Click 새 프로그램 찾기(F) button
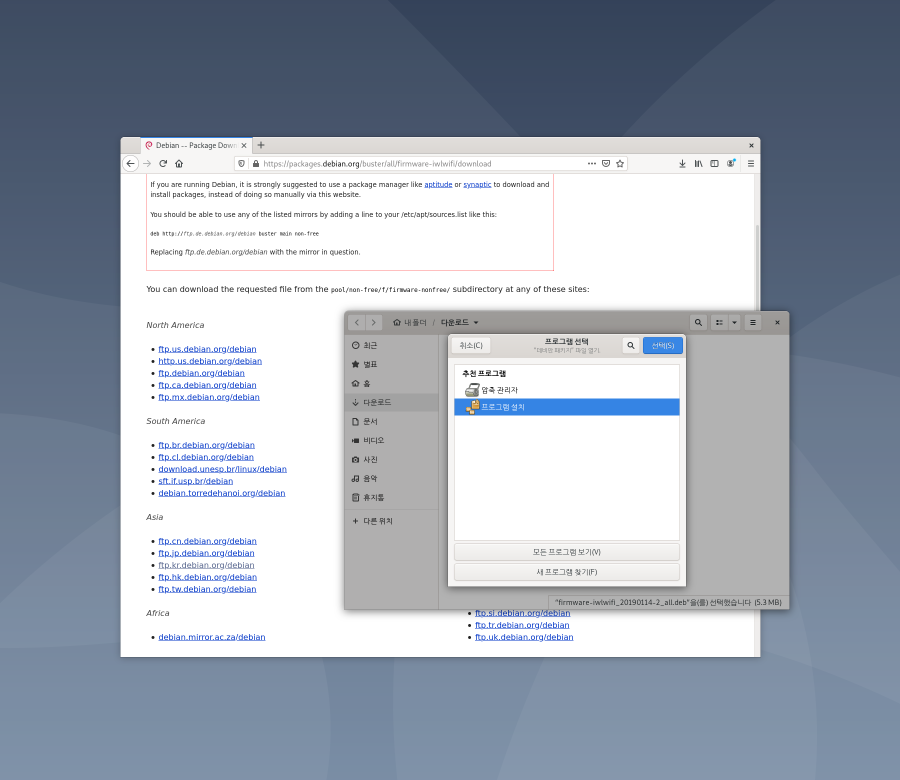The width and height of the screenshot is (900, 780). [x=567, y=572]
